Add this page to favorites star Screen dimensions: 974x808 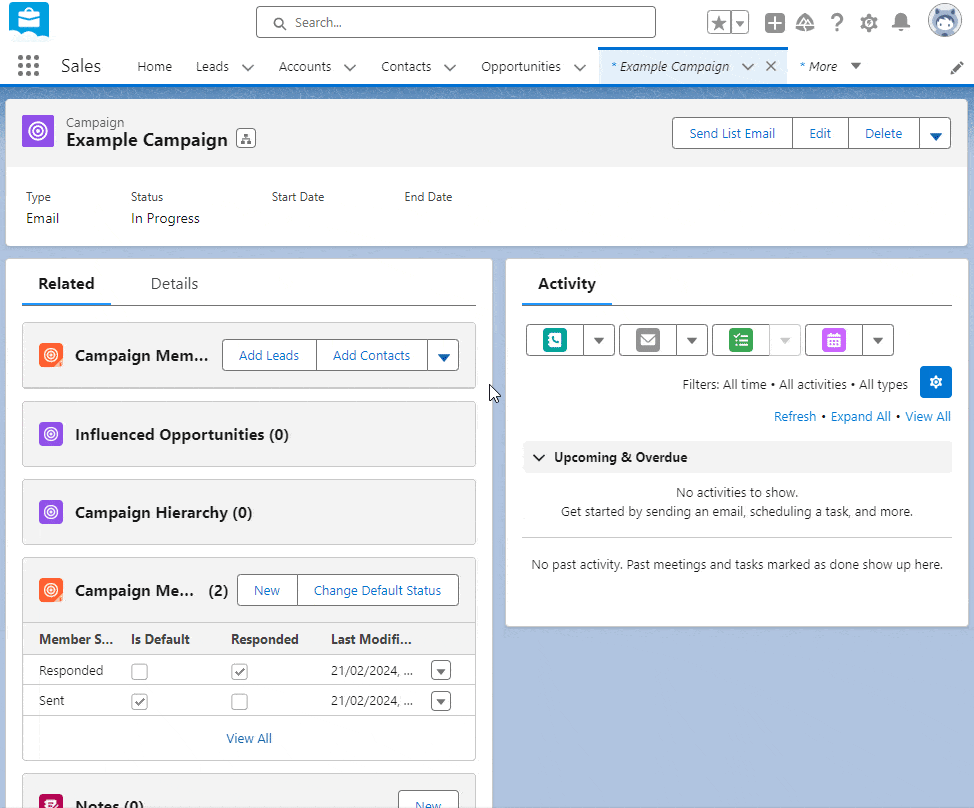[719, 23]
